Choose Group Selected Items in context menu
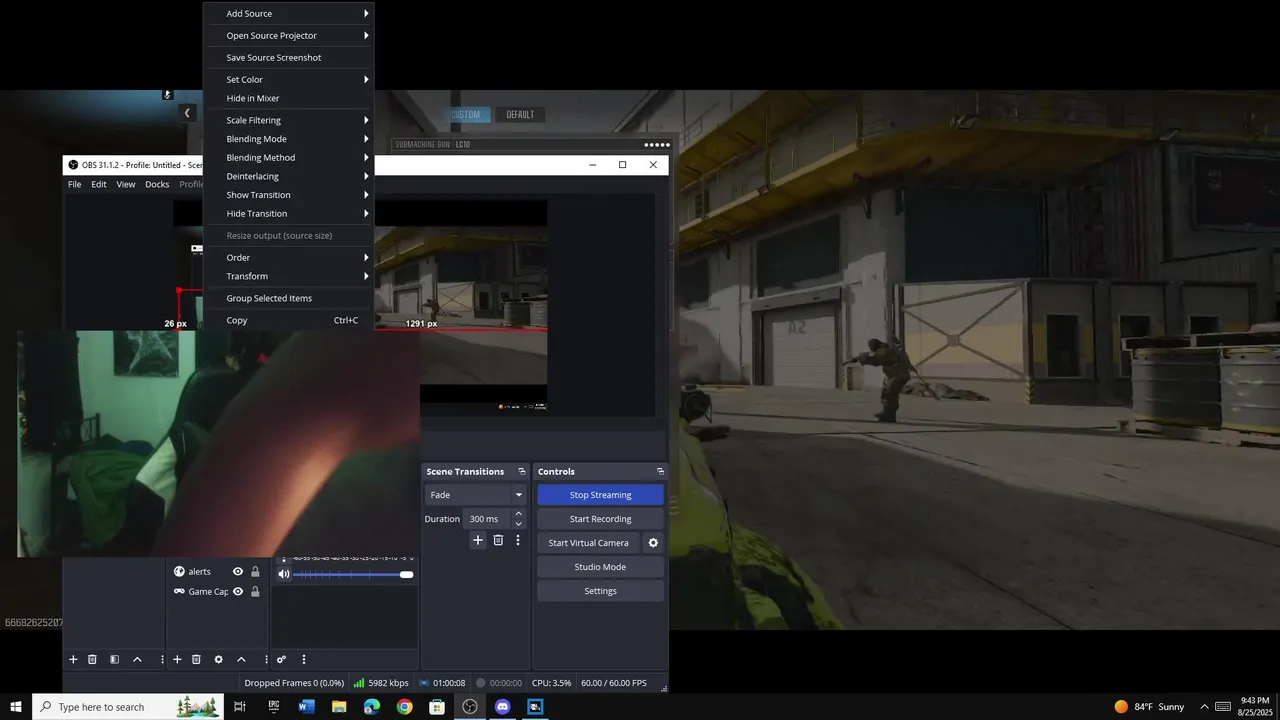 [289, 298]
